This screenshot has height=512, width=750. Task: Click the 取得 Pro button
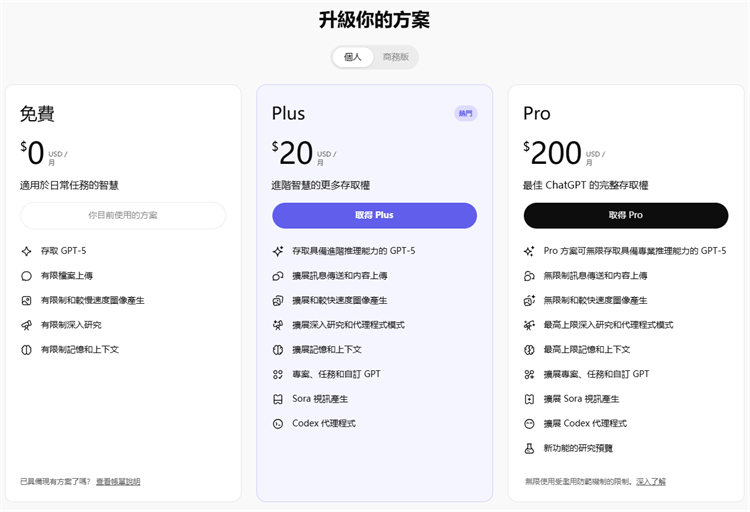[x=626, y=215]
